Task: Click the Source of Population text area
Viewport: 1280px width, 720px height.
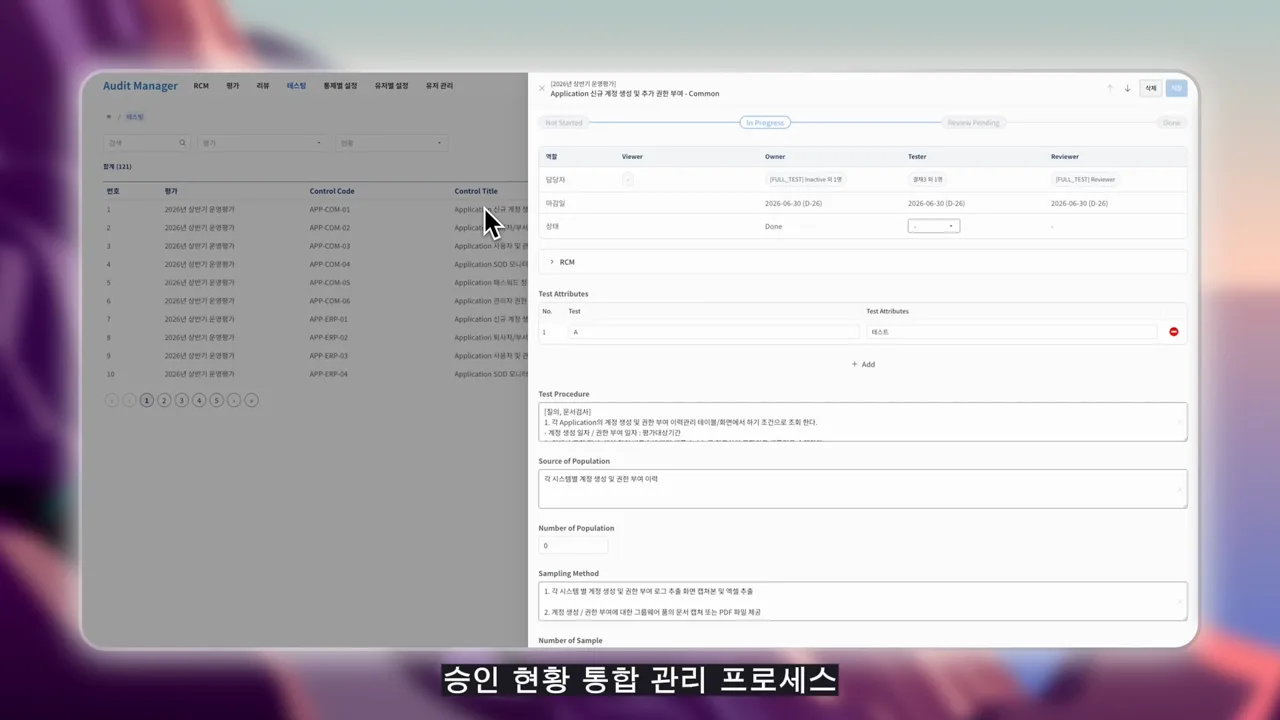Action: point(863,489)
